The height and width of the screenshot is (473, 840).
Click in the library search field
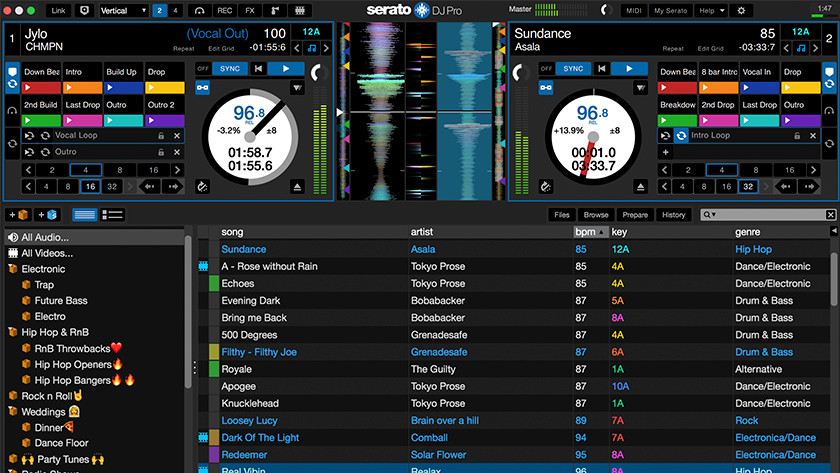point(770,215)
